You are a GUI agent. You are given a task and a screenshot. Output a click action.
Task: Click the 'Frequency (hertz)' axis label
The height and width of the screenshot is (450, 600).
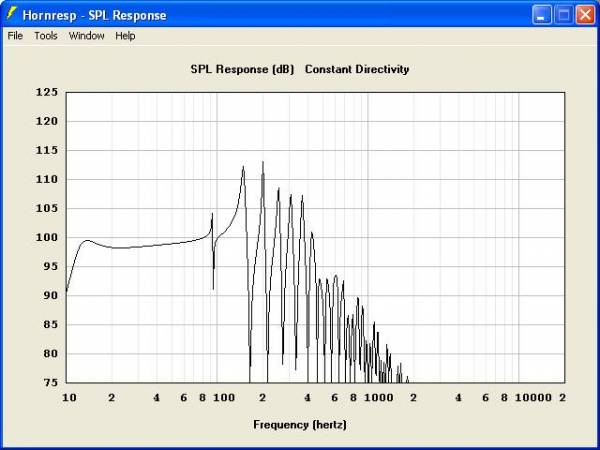300,425
